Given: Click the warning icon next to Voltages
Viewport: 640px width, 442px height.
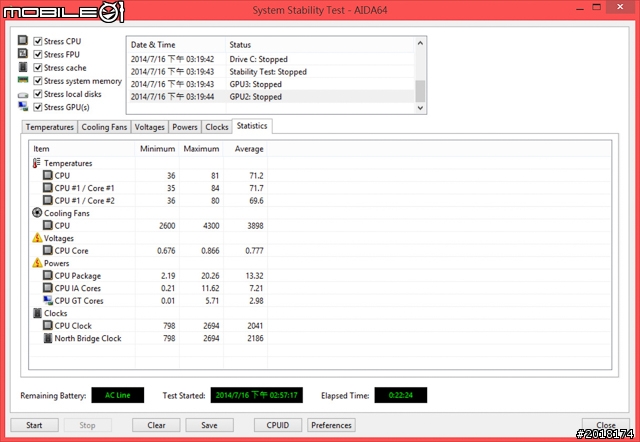Looking at the screenshot, I should [x=37, y=238].
